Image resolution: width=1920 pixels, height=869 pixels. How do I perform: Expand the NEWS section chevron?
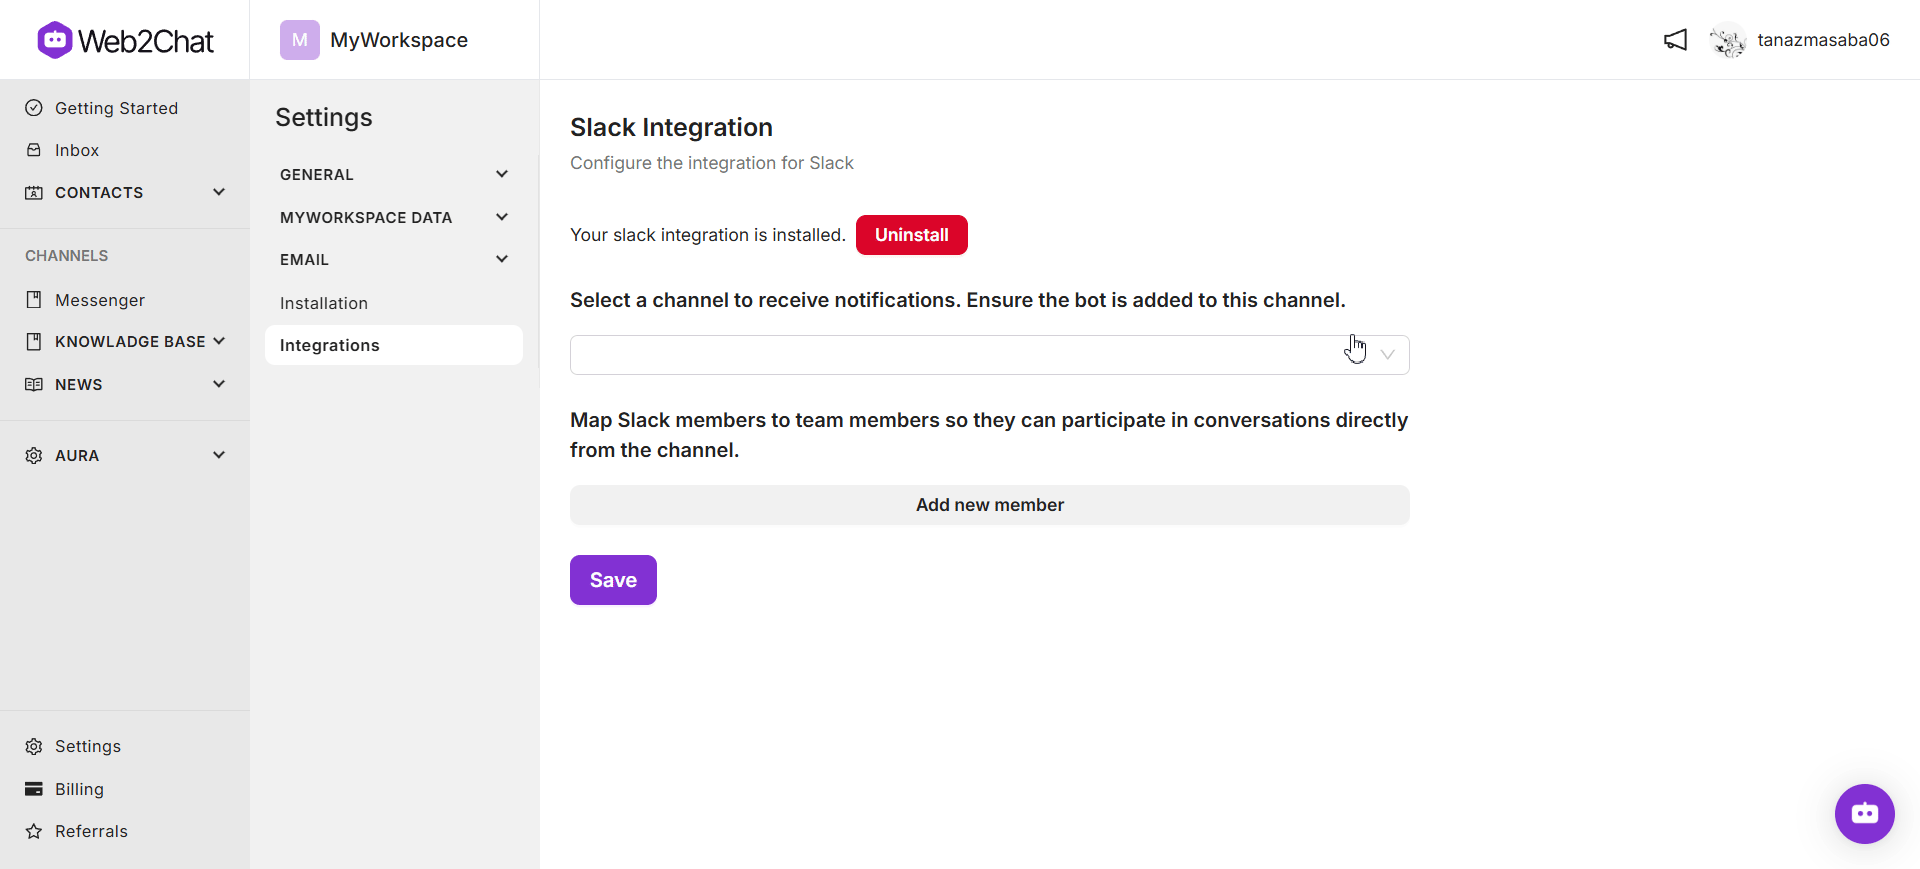point(219,384)
